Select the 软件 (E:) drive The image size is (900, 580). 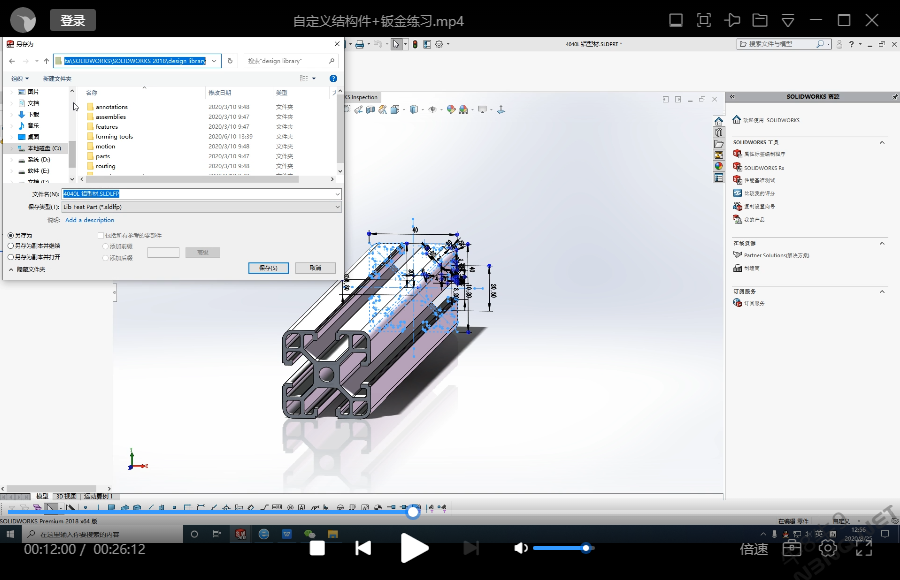(38, 171)
